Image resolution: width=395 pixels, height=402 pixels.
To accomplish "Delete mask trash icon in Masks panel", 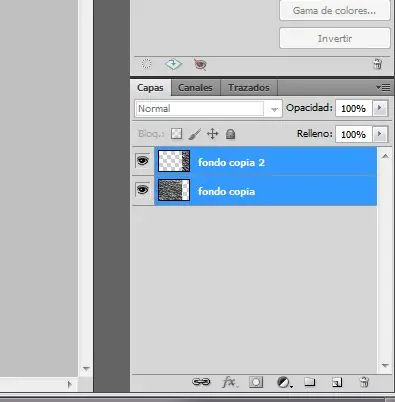I will [378, 64].
